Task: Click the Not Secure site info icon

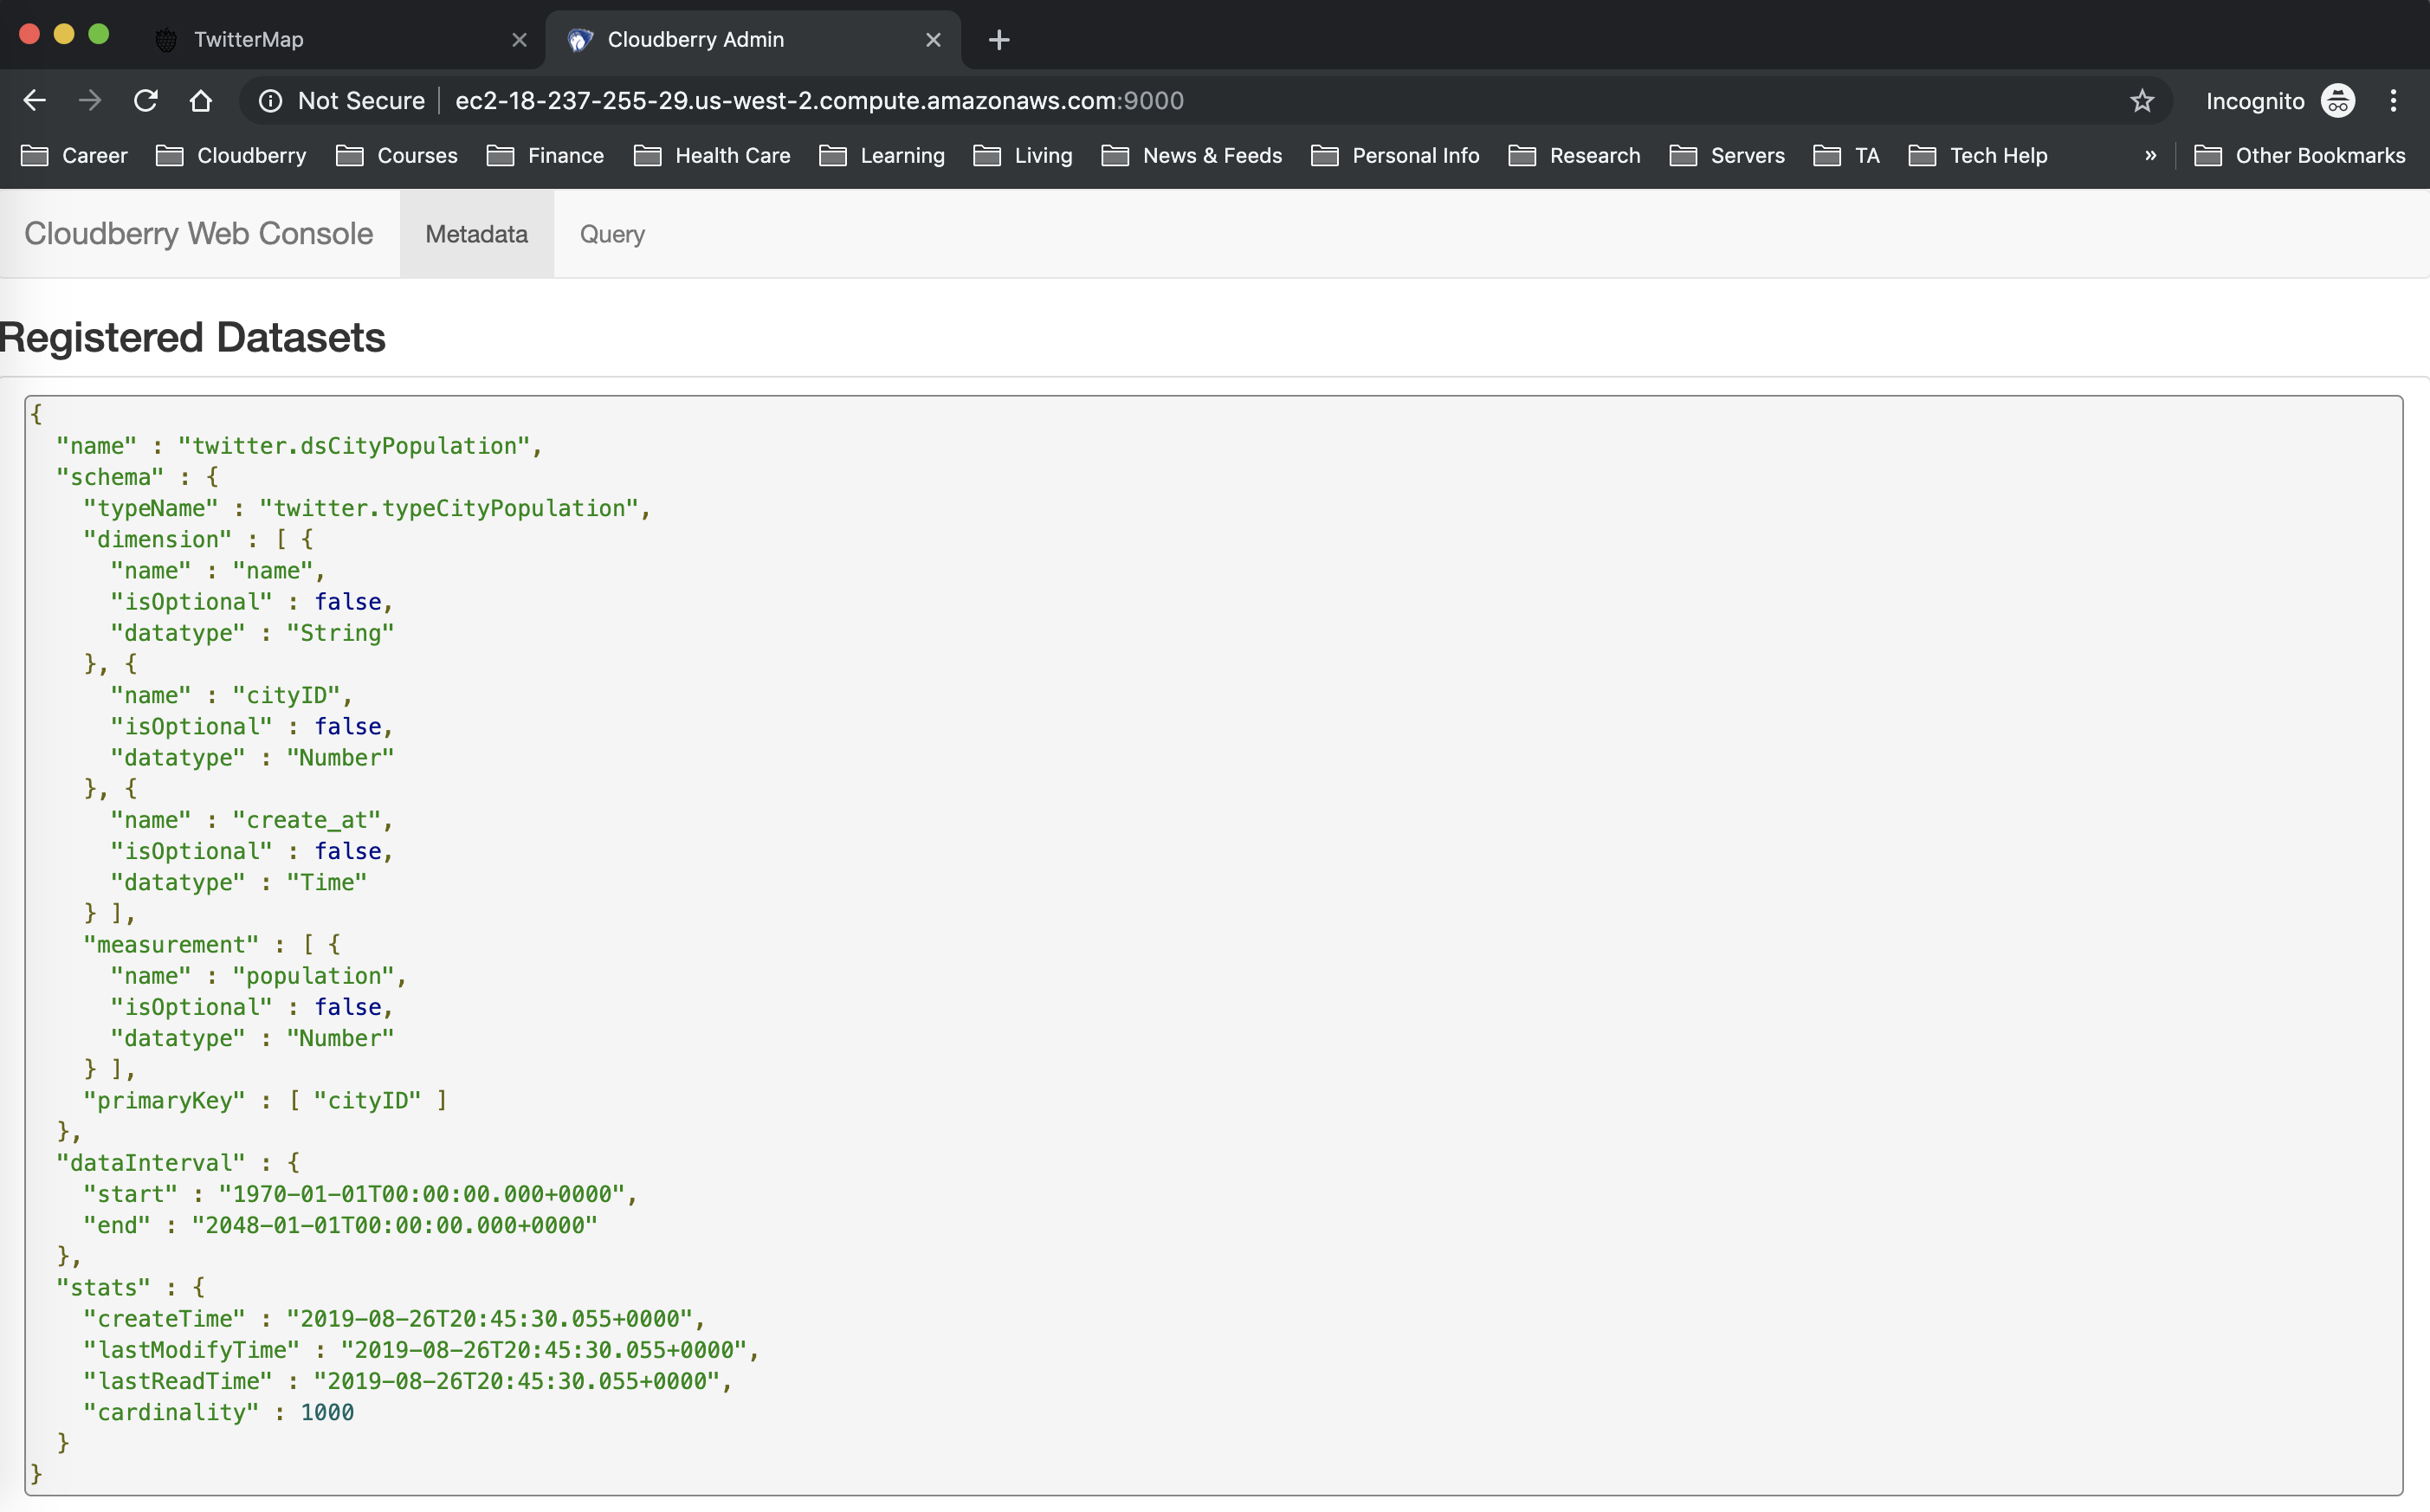Action: pyautogui.click(x=270, y=100)
